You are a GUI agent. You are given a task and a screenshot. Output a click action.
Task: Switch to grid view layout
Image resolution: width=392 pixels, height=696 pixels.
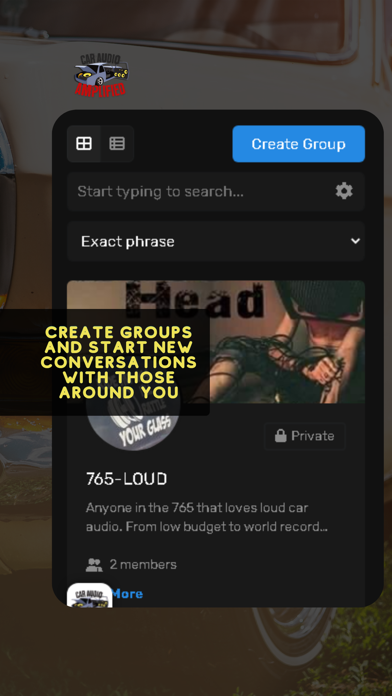pos(84,143)
